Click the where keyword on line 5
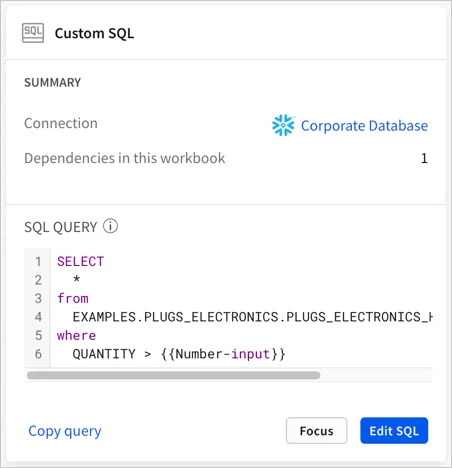Screen dimensions: 452x468 point(76,335)
